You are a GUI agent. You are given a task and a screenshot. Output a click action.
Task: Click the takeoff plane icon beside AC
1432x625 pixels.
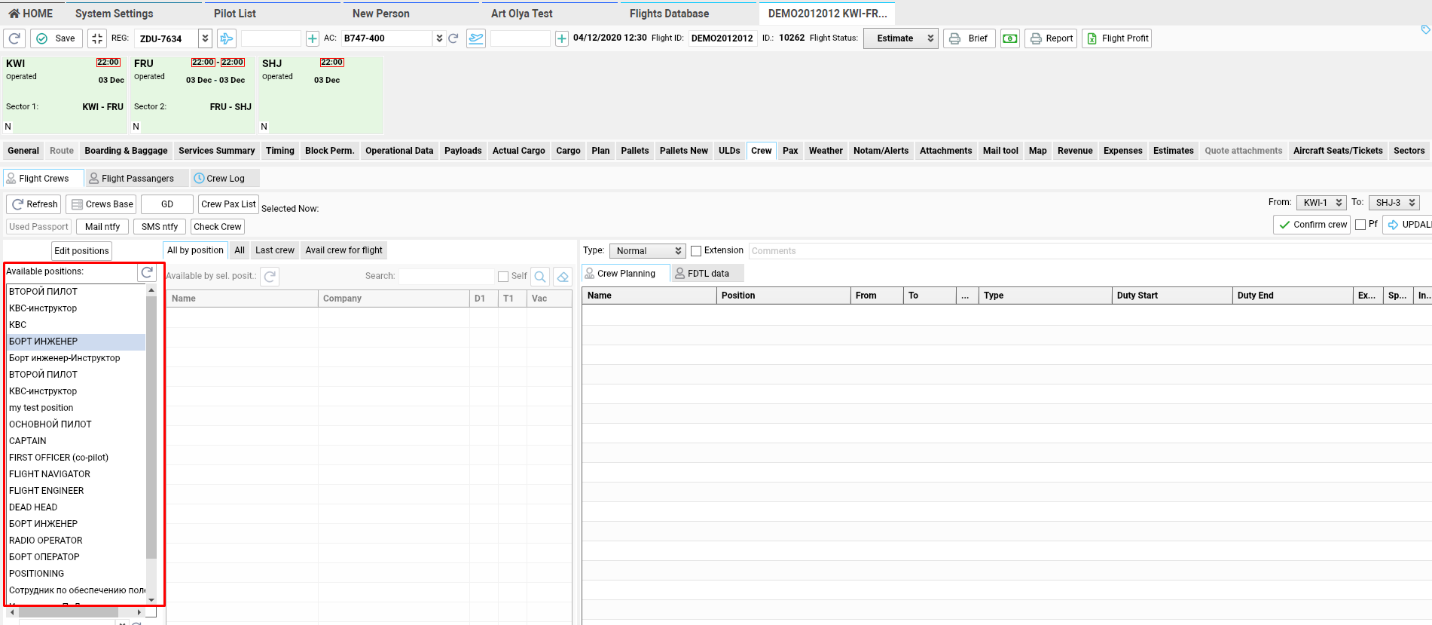pos(475,38)
